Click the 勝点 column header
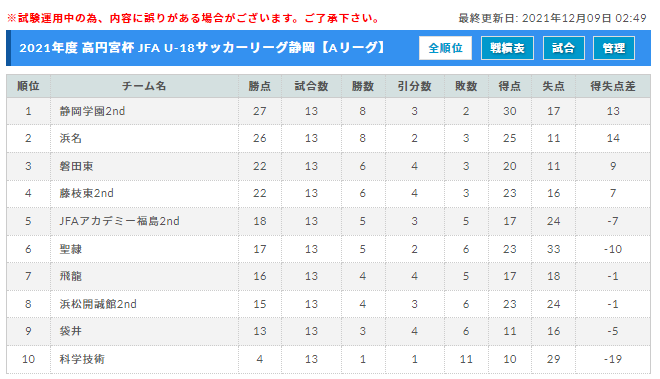Image resolution: width=660 pixels, height=379 pixels. 260,86
